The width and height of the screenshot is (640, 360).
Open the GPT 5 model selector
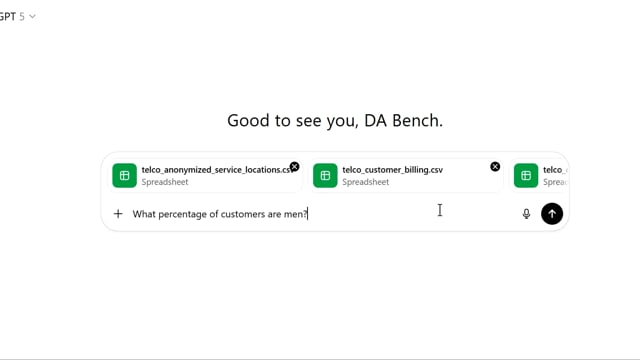18,16
